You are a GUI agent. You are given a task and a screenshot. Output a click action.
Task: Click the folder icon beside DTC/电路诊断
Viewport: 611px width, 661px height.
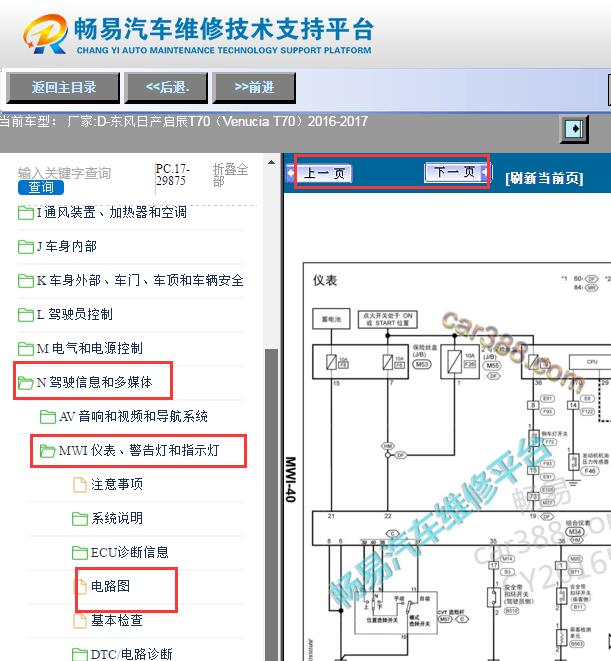(80, 654)
